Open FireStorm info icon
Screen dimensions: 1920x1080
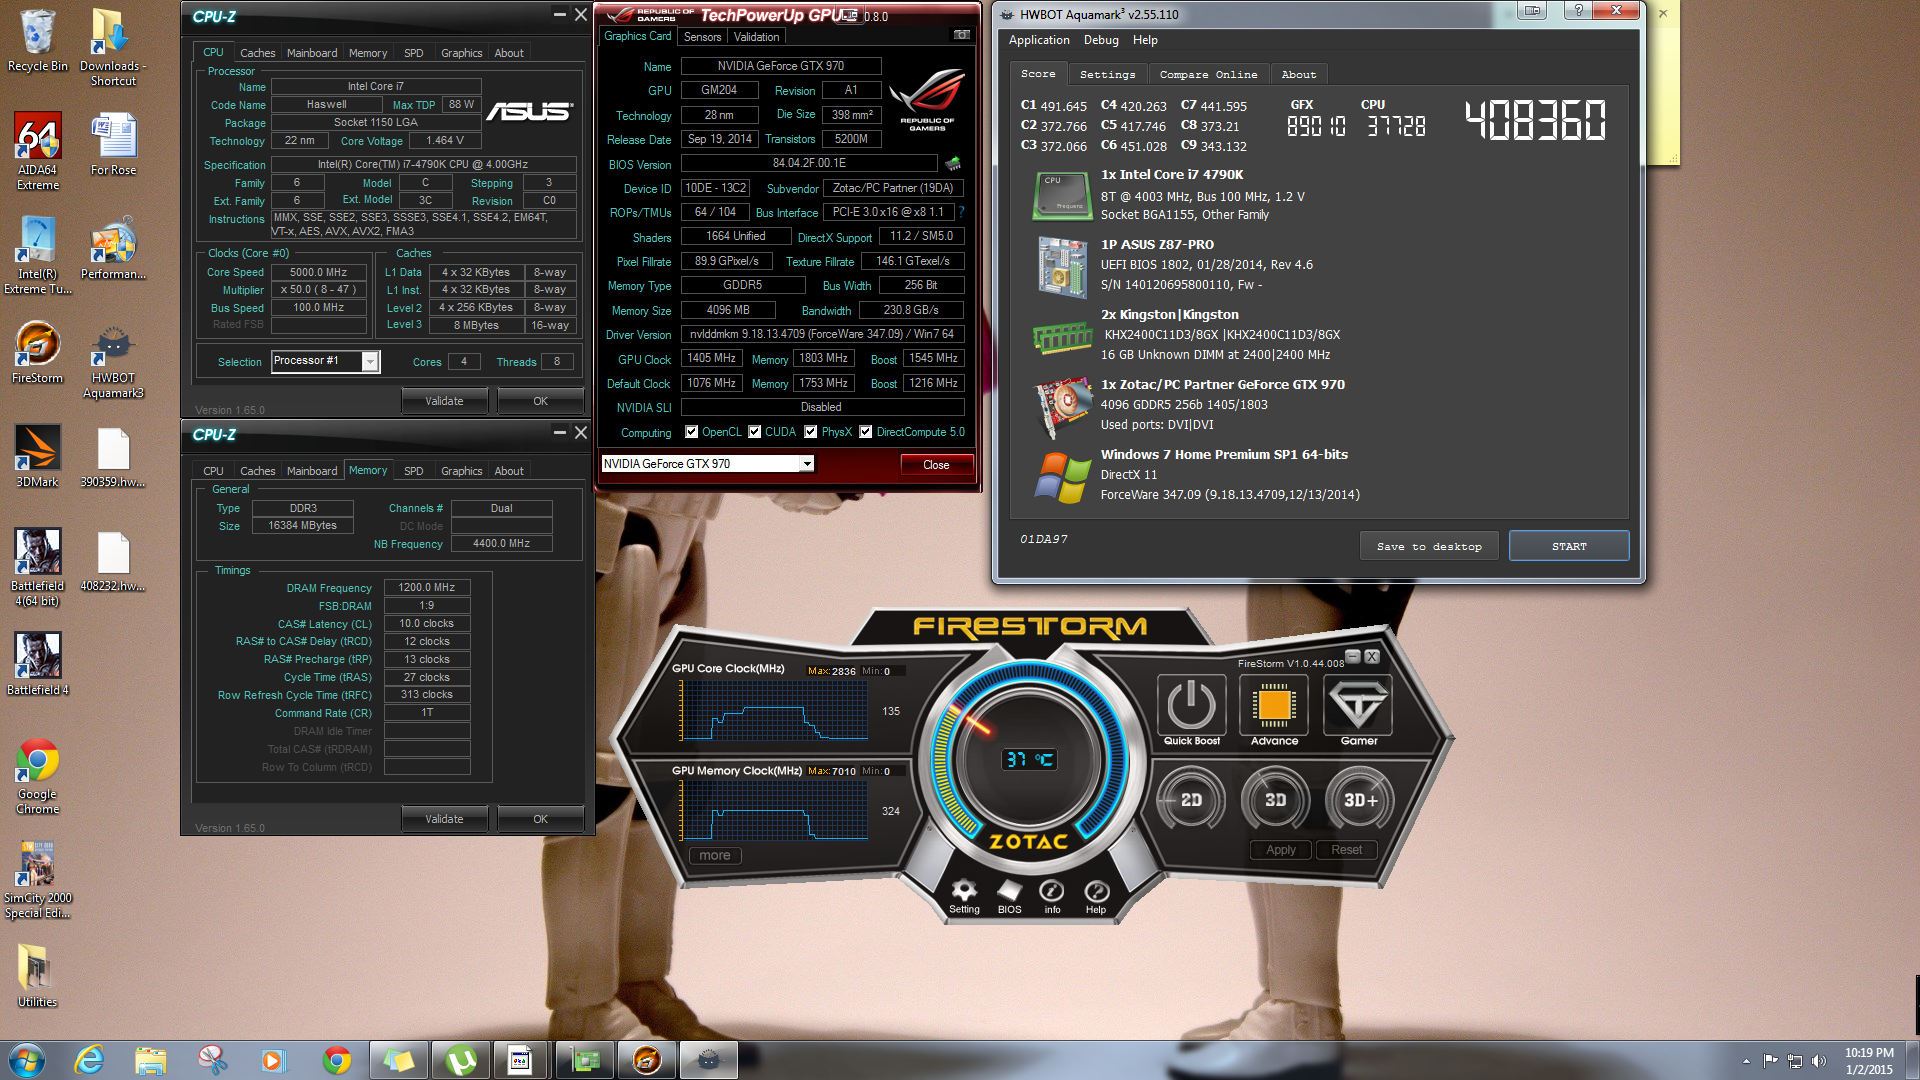click(x=1052, y=896)
